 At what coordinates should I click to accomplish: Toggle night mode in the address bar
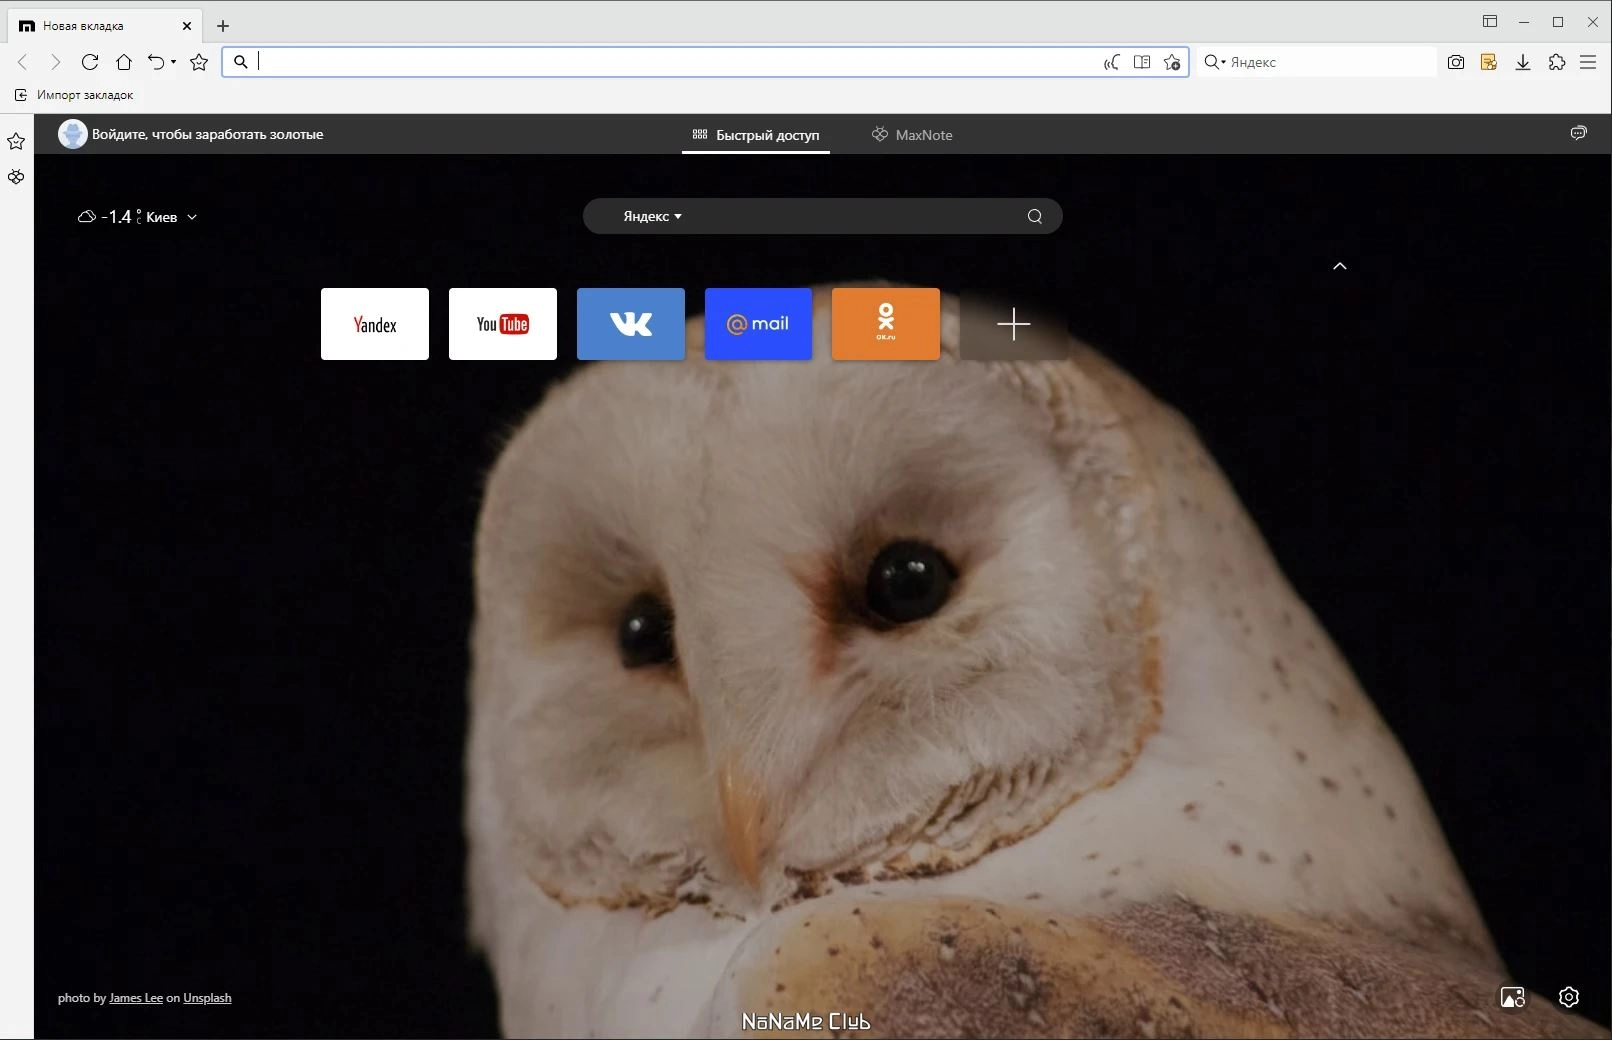coord(1111,62)
